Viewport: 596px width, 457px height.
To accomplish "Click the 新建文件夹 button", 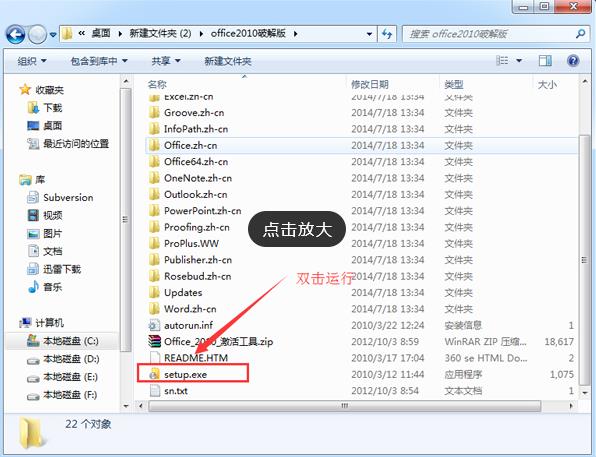I will [x=228, y=61].
